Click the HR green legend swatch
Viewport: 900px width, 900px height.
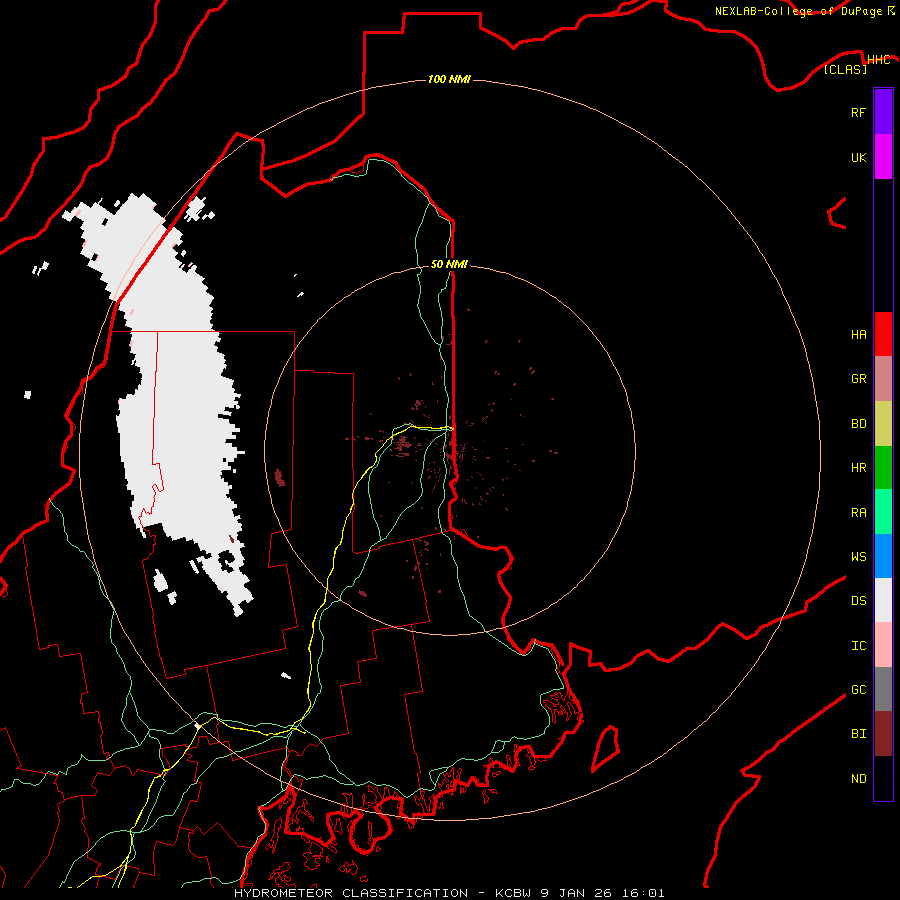[883, 468]
